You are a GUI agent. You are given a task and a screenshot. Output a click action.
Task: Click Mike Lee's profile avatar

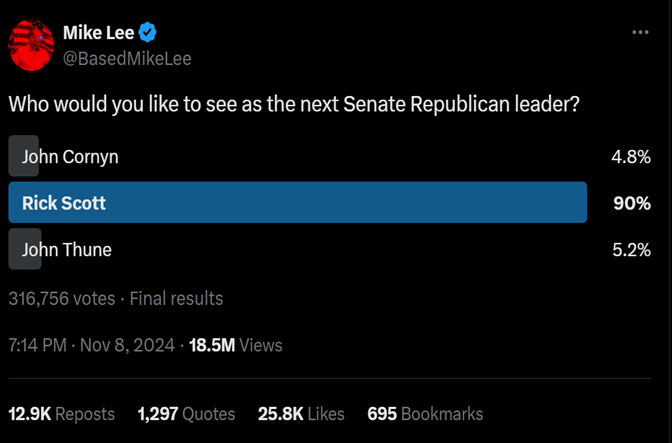point(31,45)
